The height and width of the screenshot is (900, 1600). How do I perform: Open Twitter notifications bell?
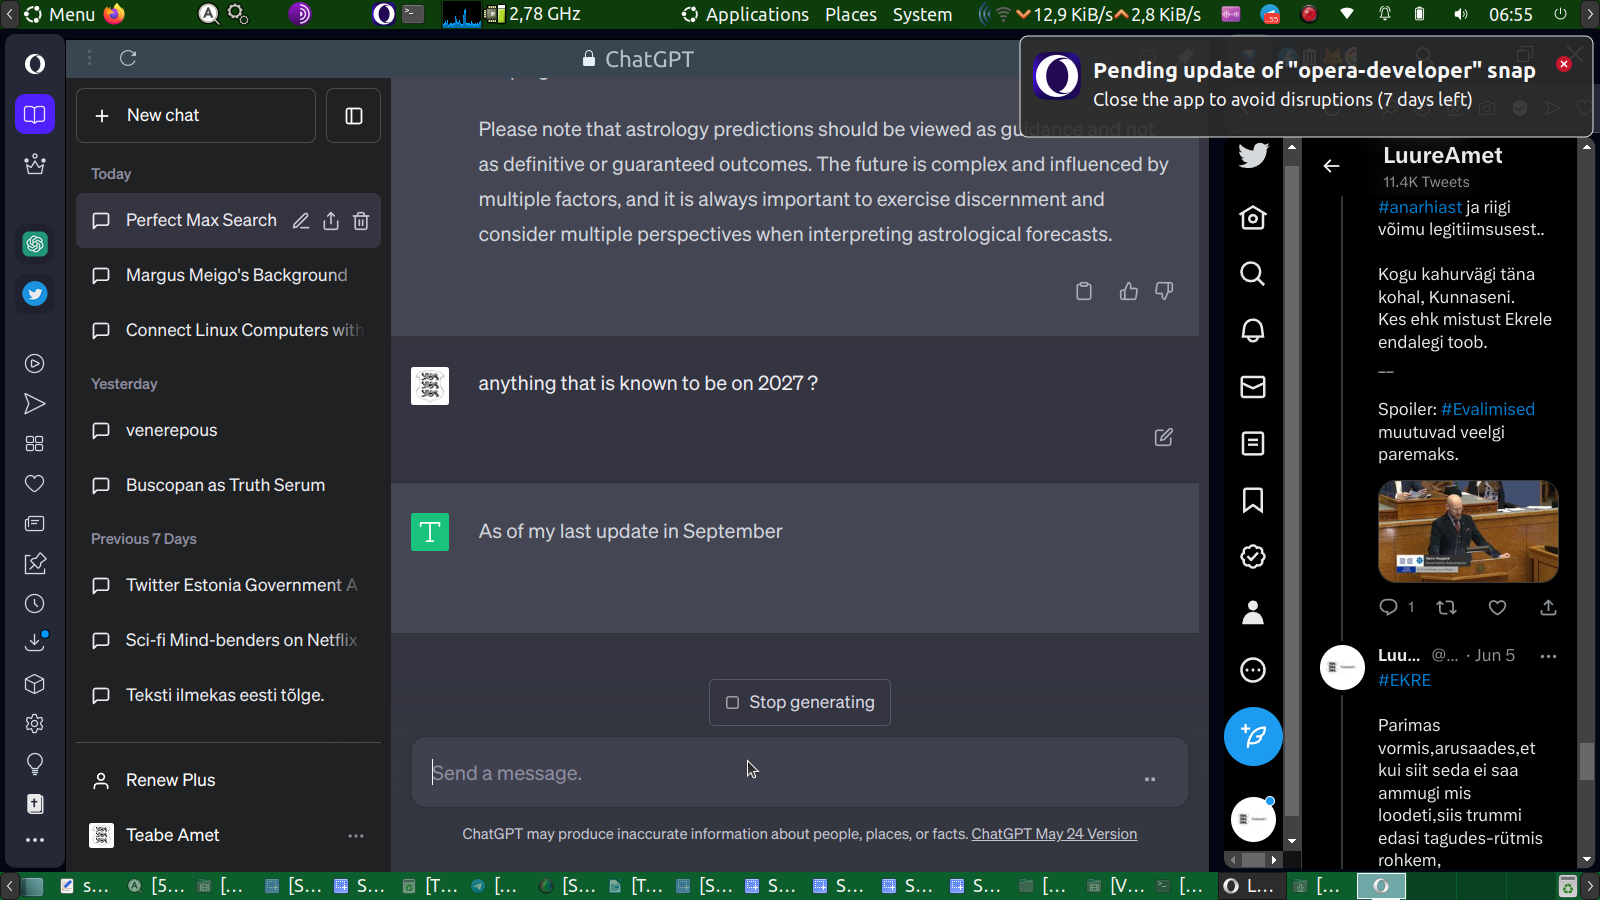[1253, 330]
